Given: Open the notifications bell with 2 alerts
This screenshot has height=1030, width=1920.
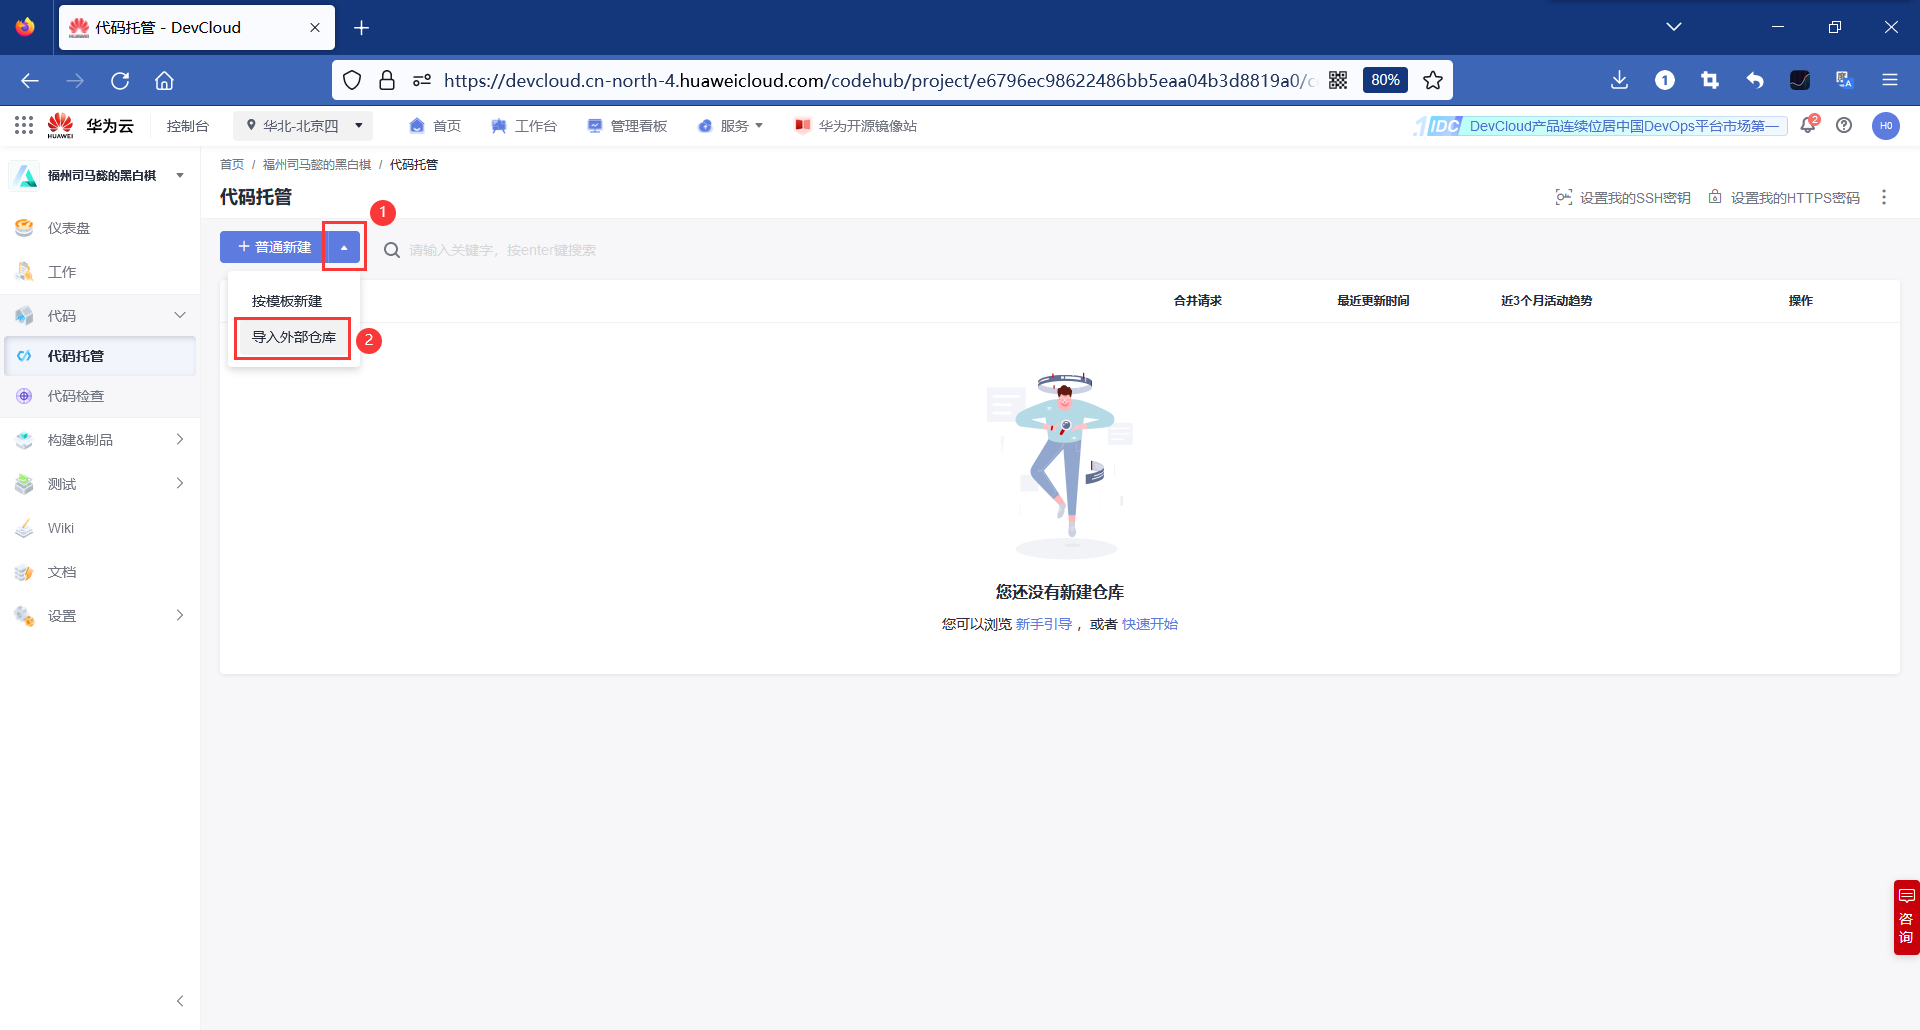Looking at the screenshot, I should pyautogui.click(x=1808, y=125).
